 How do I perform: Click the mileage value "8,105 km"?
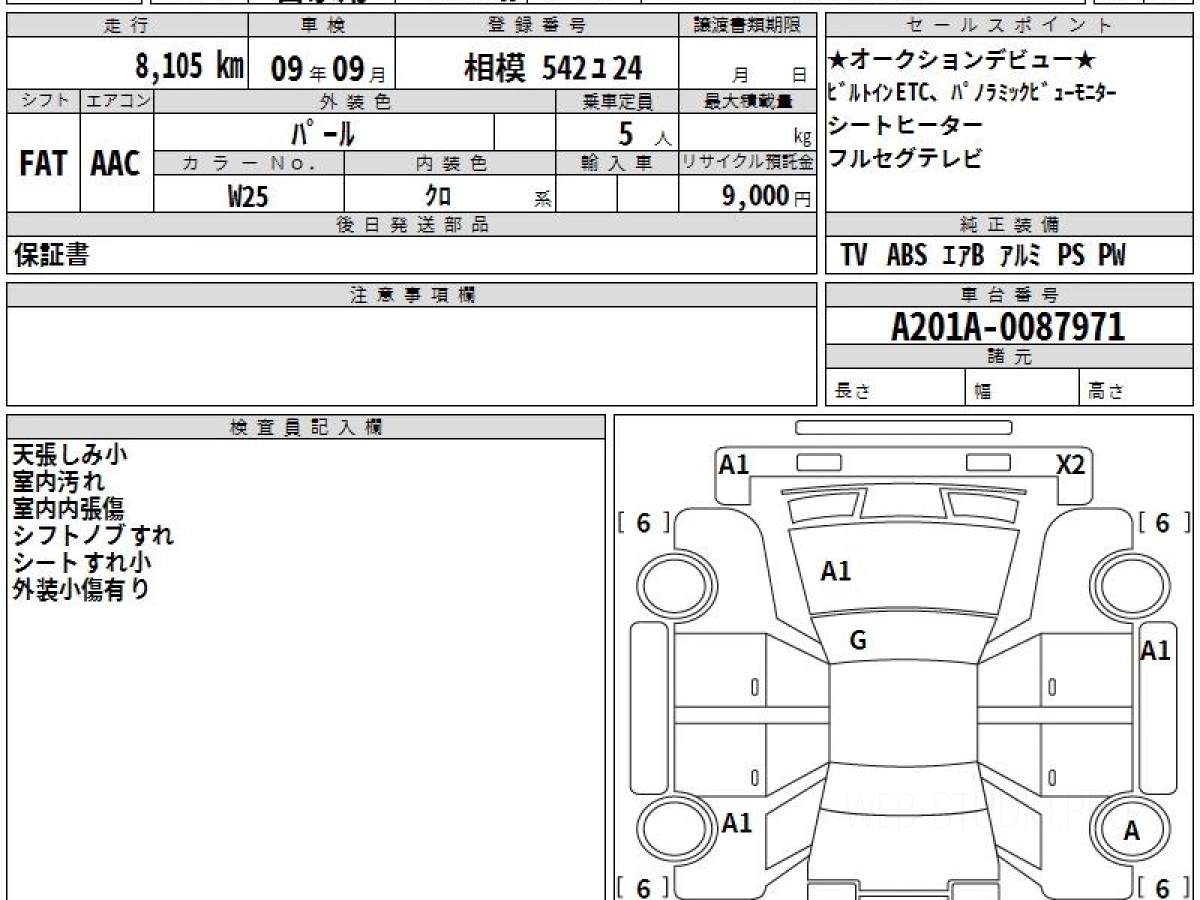point(190,67)
